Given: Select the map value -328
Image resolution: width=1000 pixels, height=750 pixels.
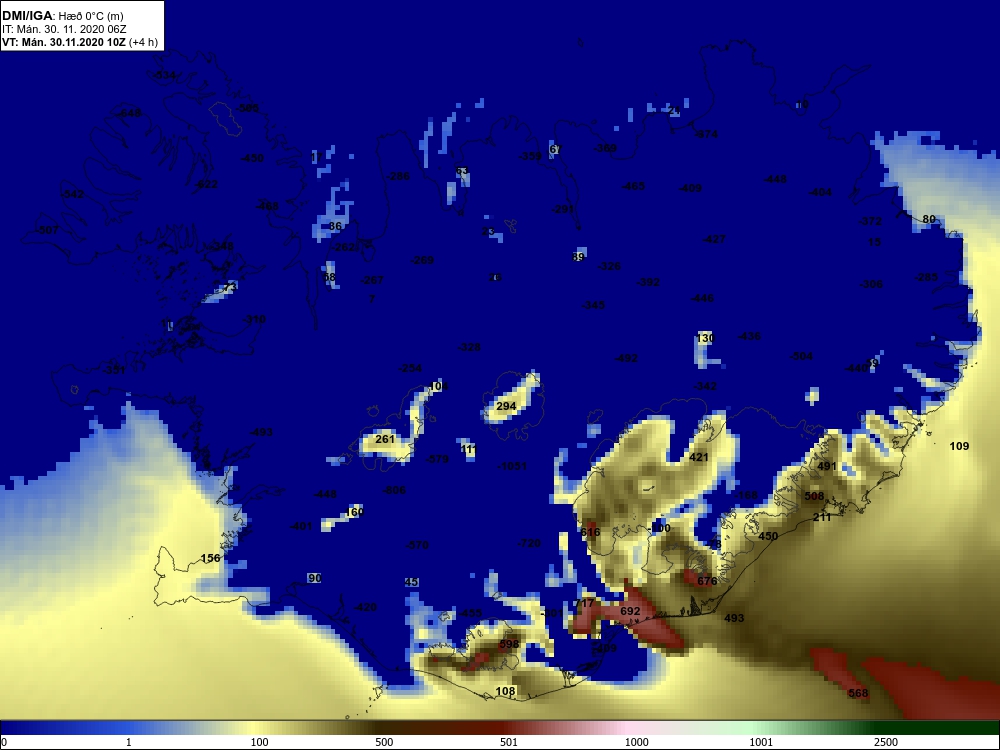Looking at the screenshot, I should click(469, 348).
